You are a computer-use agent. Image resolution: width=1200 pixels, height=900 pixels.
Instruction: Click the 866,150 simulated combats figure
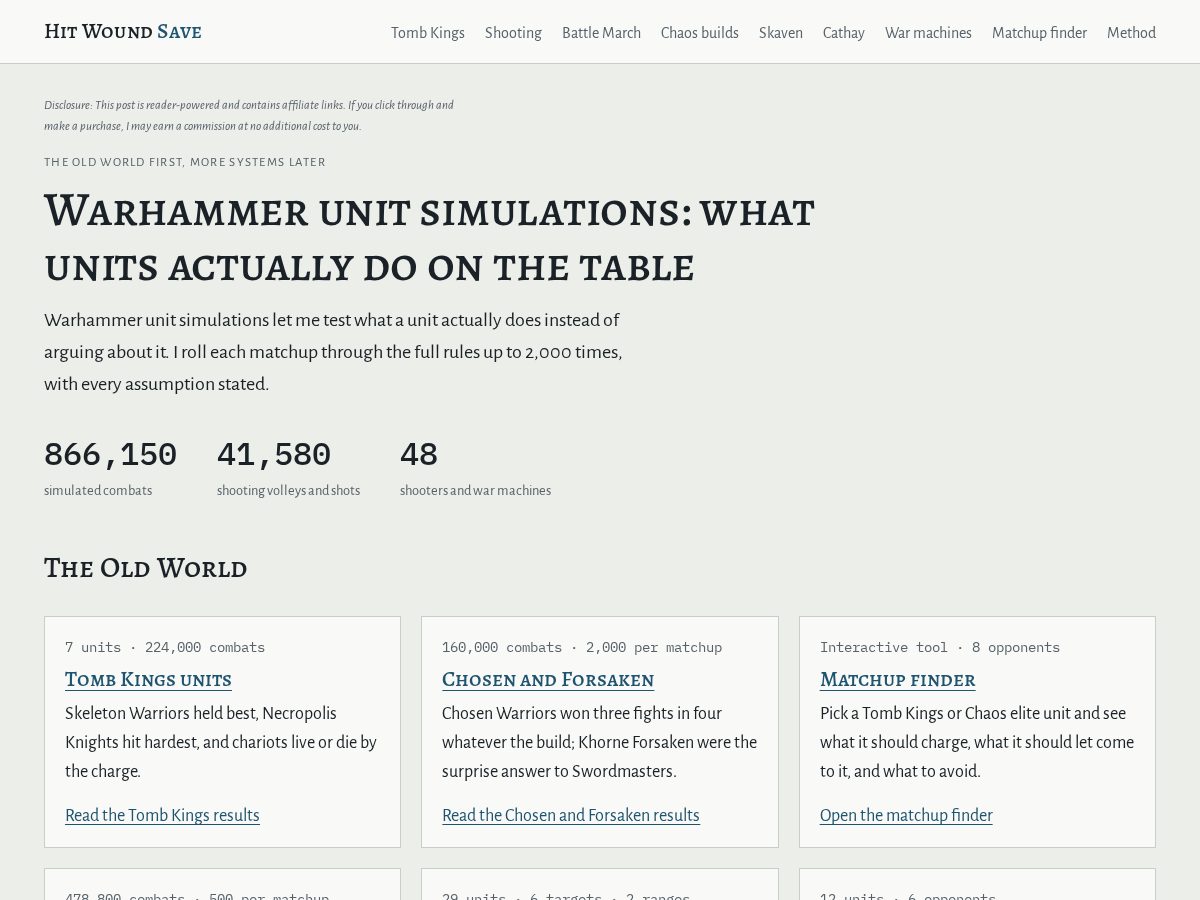click(110, 455)
